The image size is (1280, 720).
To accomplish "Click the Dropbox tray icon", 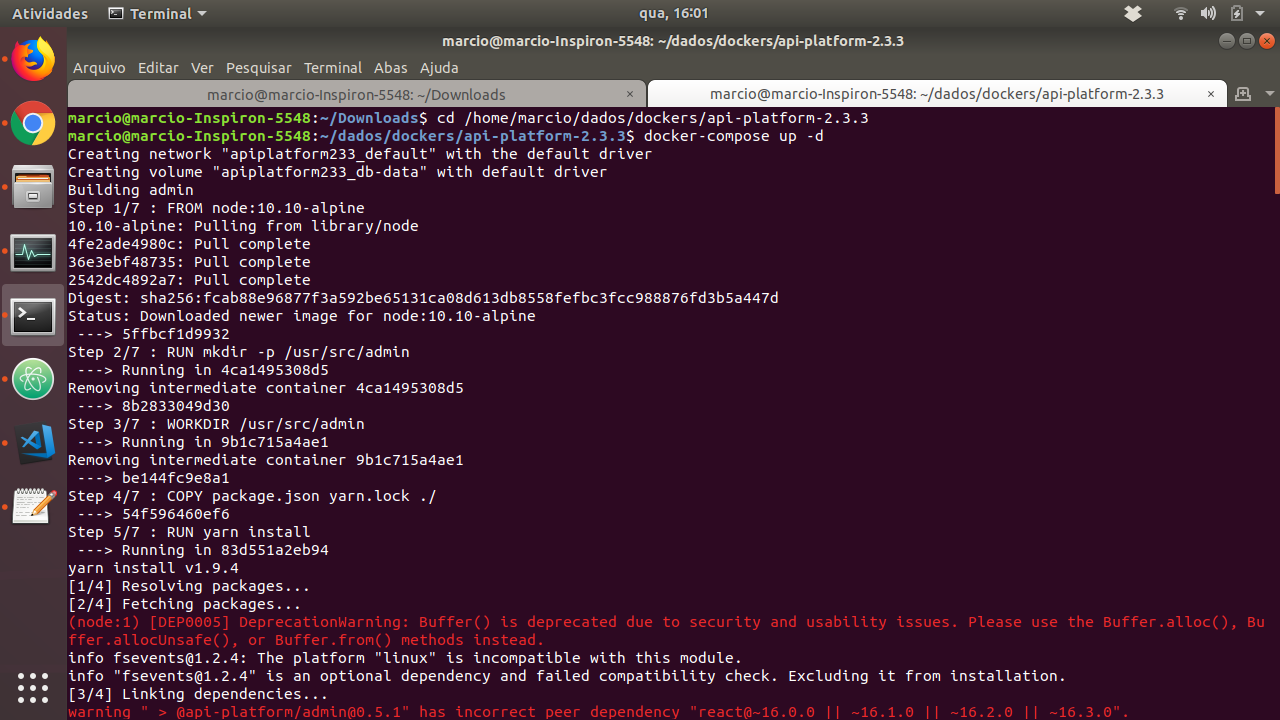I will (x=1133, y=13).
